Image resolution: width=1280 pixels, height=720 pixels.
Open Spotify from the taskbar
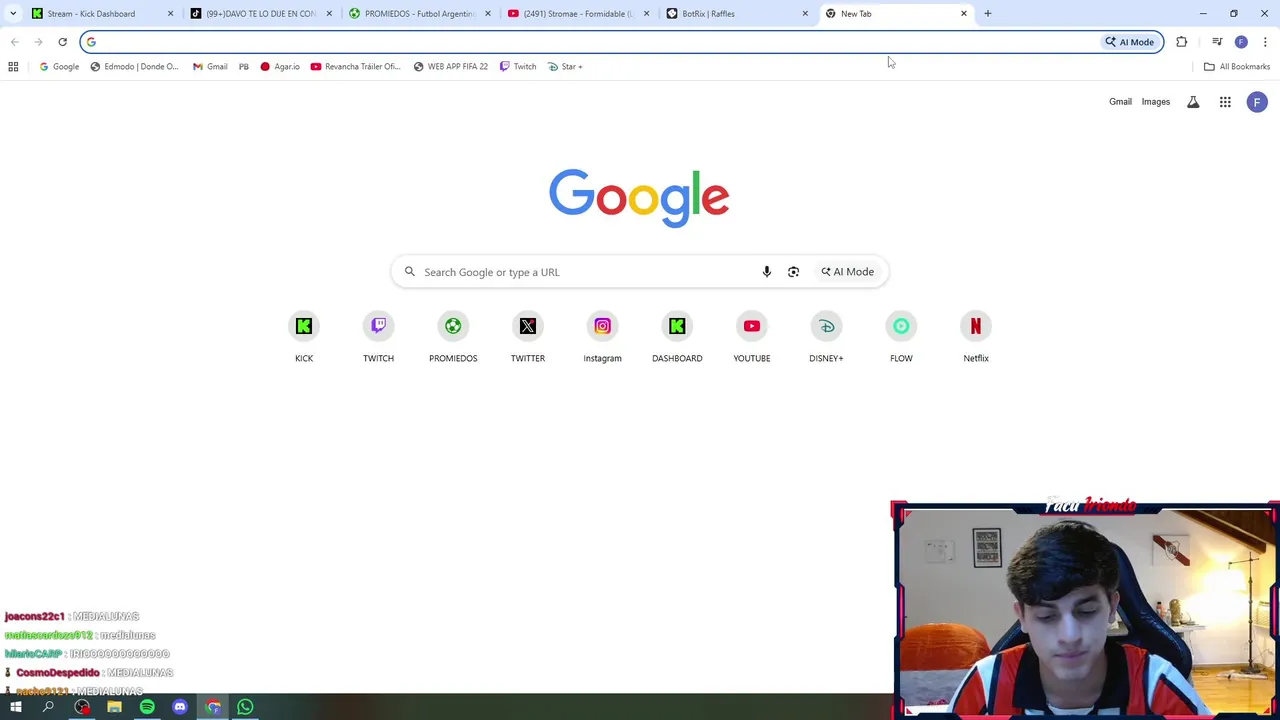[x=147, y=707]
